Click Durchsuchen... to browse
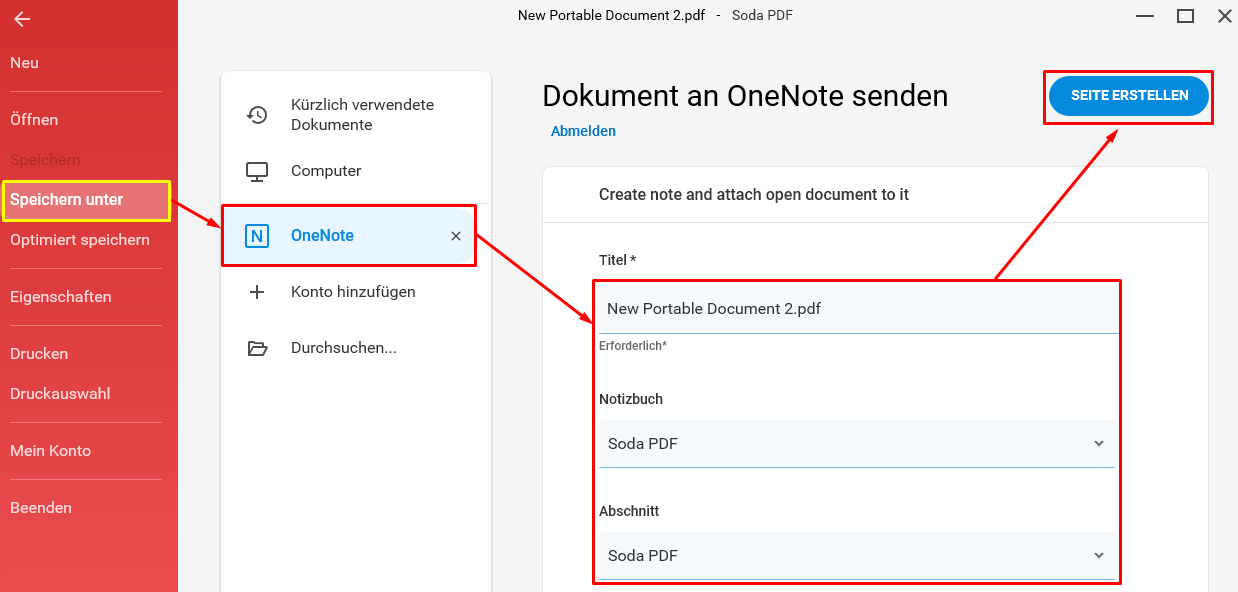This screenshot has width=1238, height=592. tap(356, 348)
